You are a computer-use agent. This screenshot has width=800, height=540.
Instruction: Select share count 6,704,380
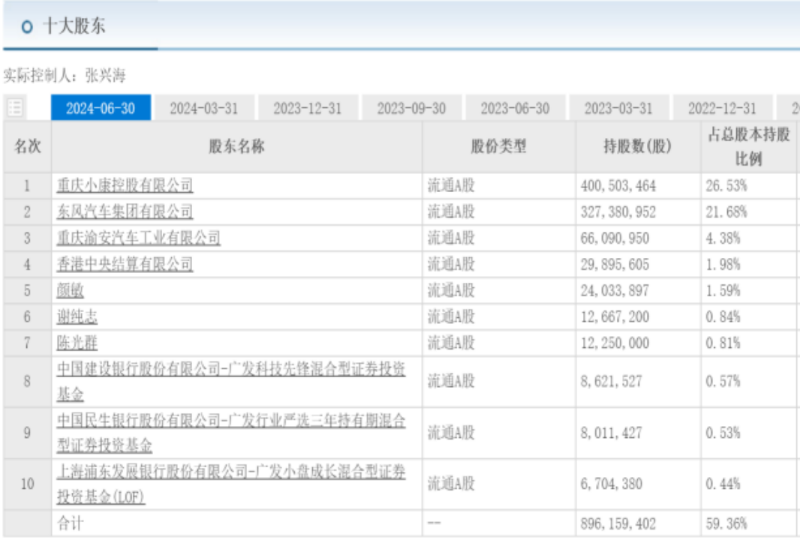(611, 484)
